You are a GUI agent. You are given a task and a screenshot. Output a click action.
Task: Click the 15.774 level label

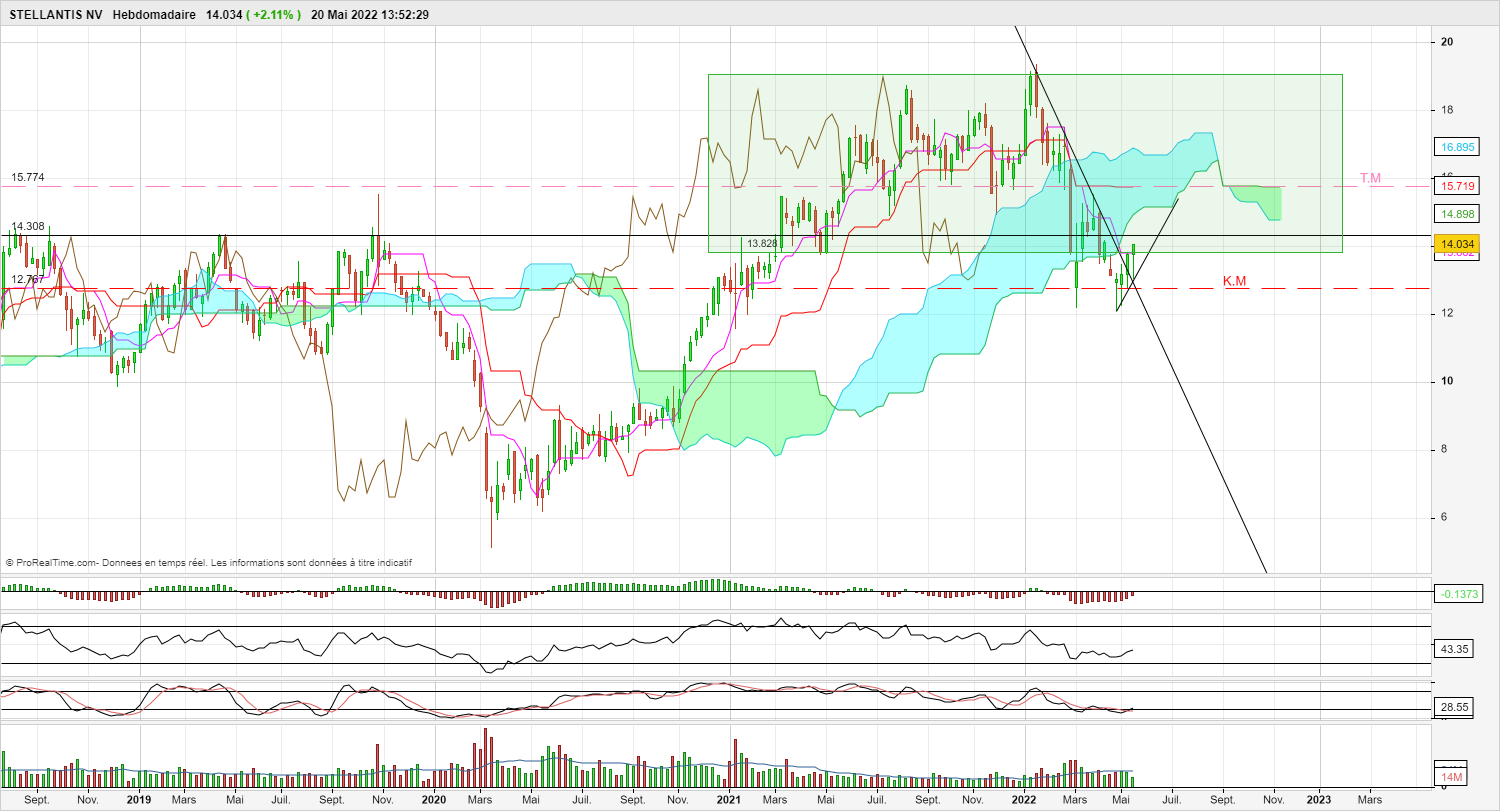click(x=28, y=177)
